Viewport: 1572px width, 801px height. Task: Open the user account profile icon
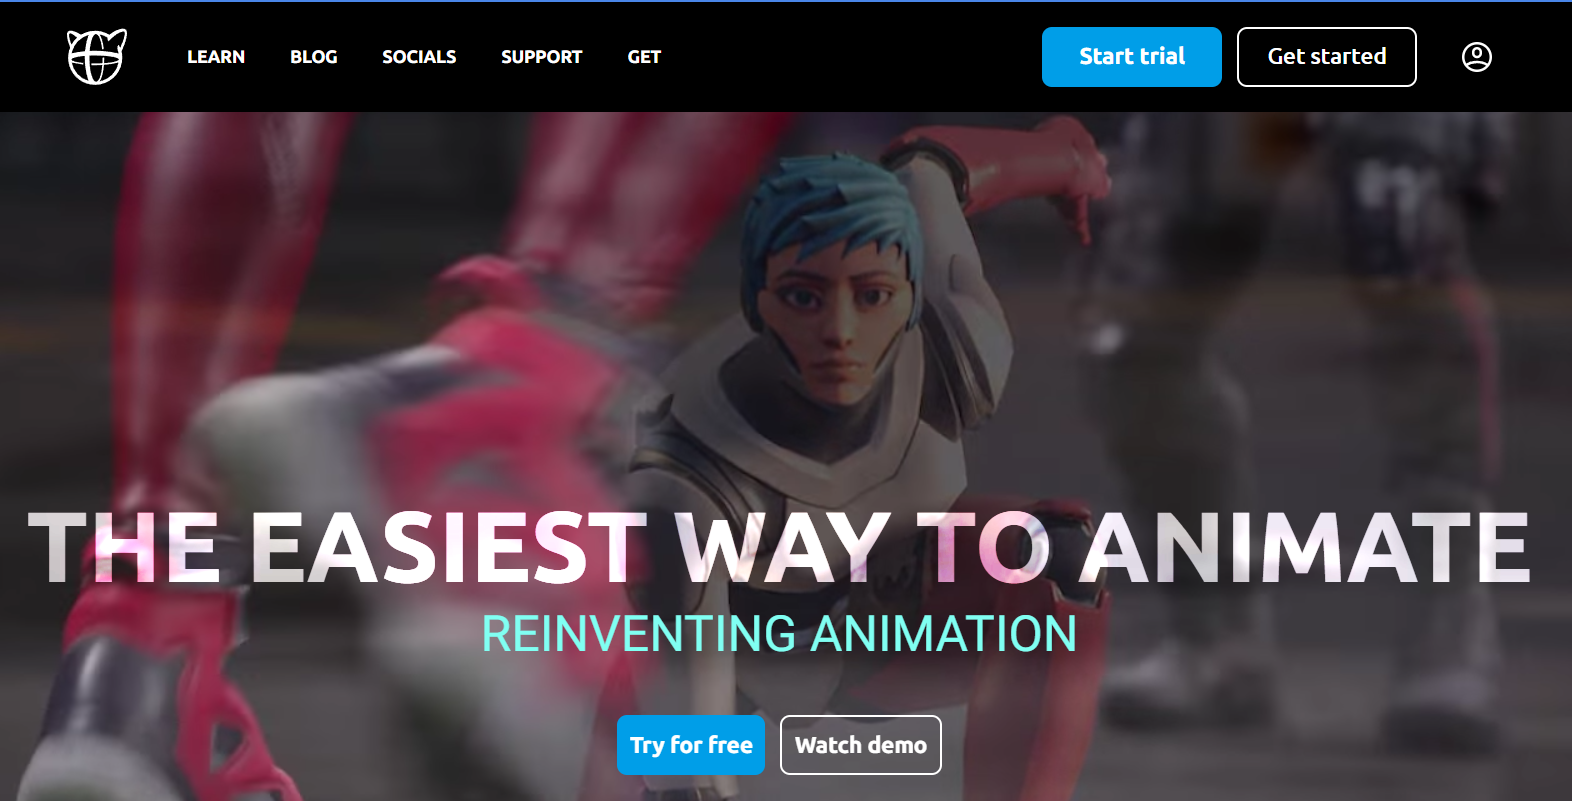(1476, 57)
